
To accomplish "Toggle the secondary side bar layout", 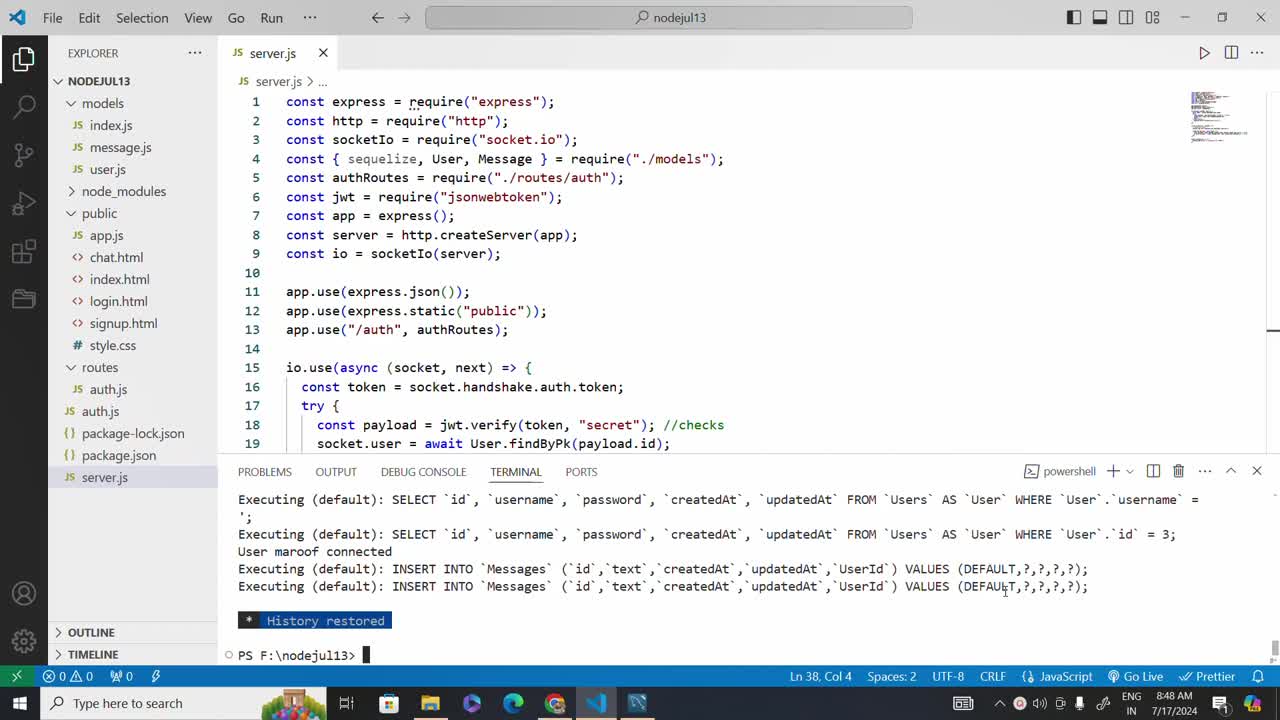I will tap(1126, 18).
